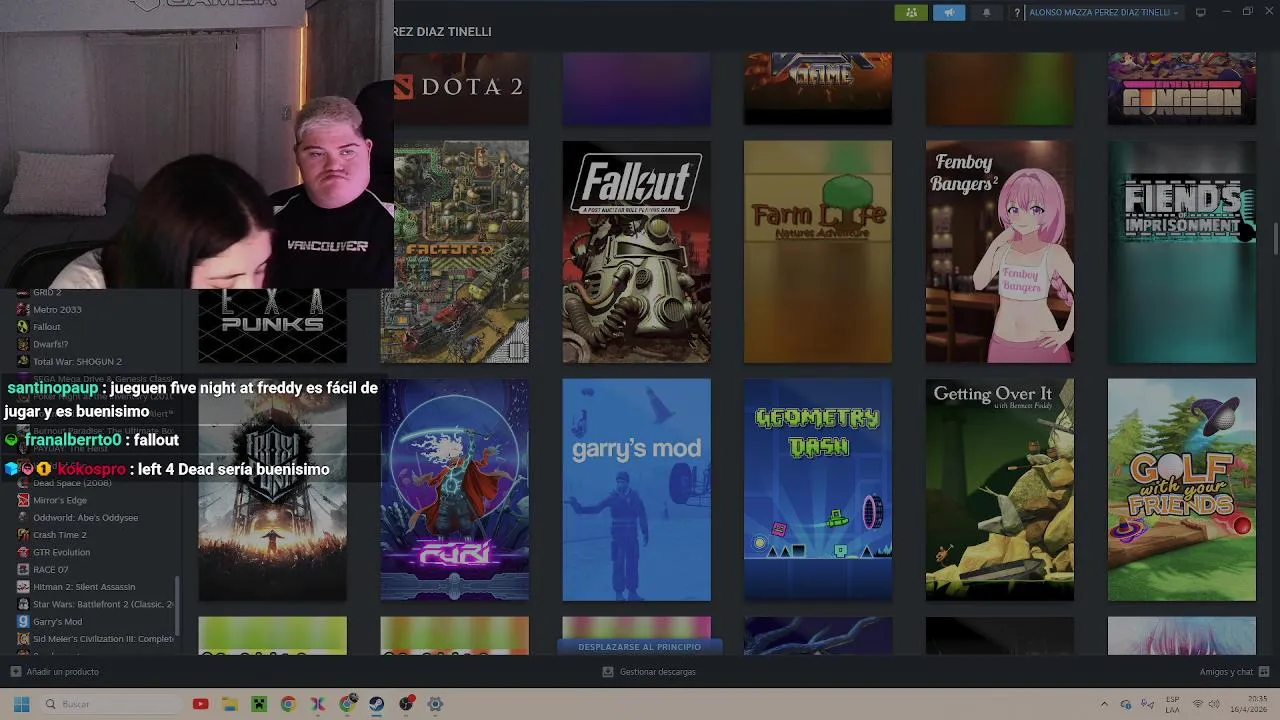Viewport: 1280px width, 720px height.
Task: Click the taskbar Buscar search field
Action: coord(113,704)
